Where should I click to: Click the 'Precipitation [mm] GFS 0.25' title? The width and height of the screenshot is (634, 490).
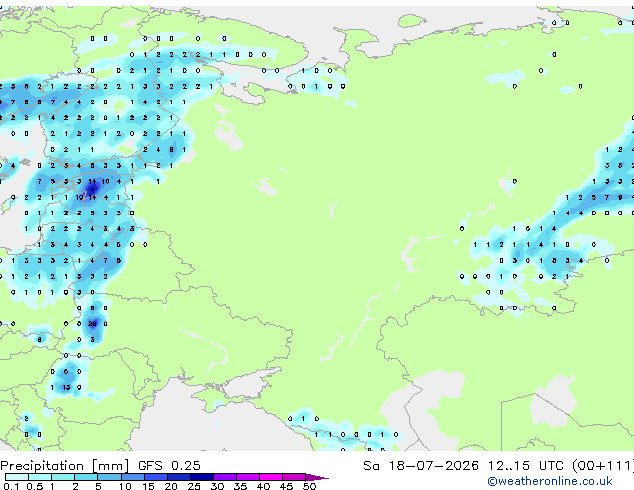tap(100, 466)
